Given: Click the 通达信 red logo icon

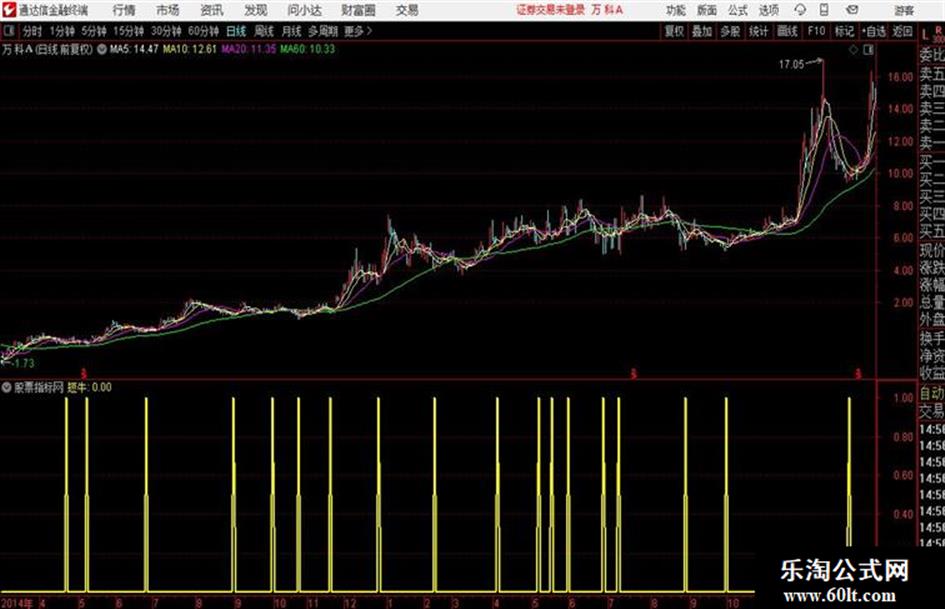Looking at the screenshot, I should click(8, 10).
